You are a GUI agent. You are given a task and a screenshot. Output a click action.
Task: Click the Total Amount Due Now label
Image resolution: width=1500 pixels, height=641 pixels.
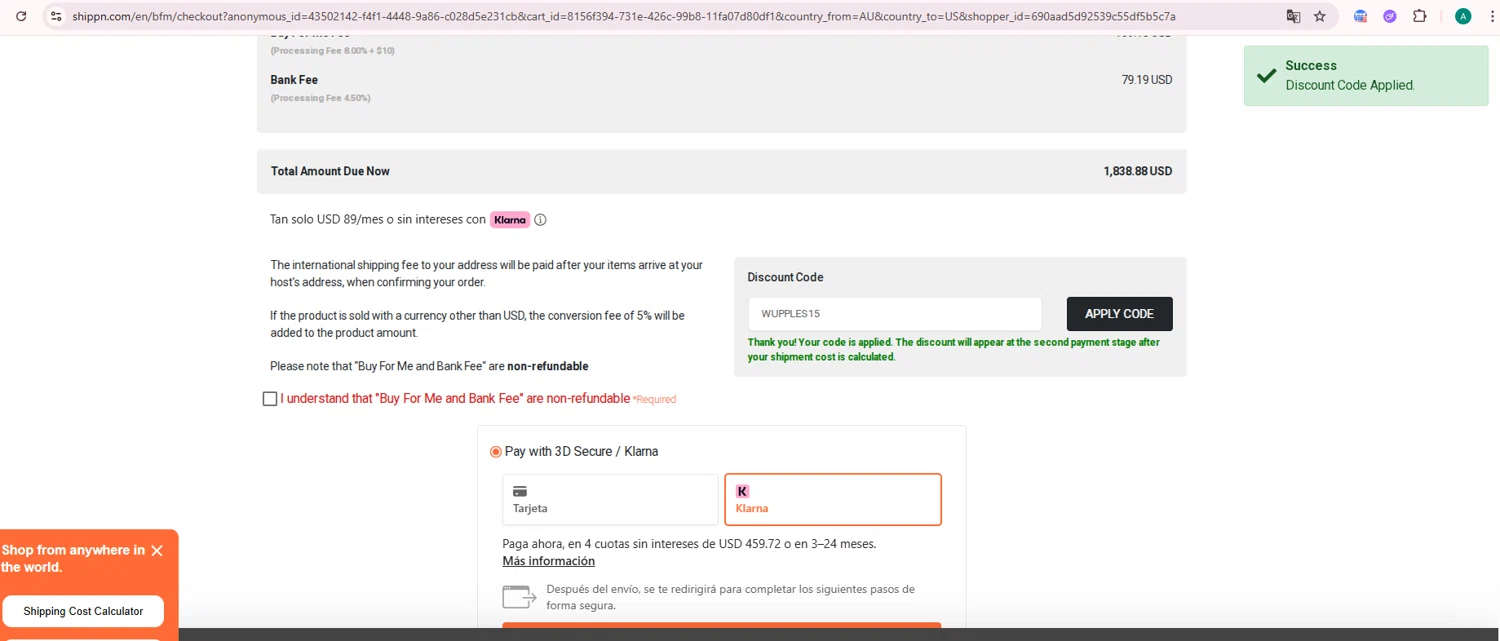pos(330,171)
